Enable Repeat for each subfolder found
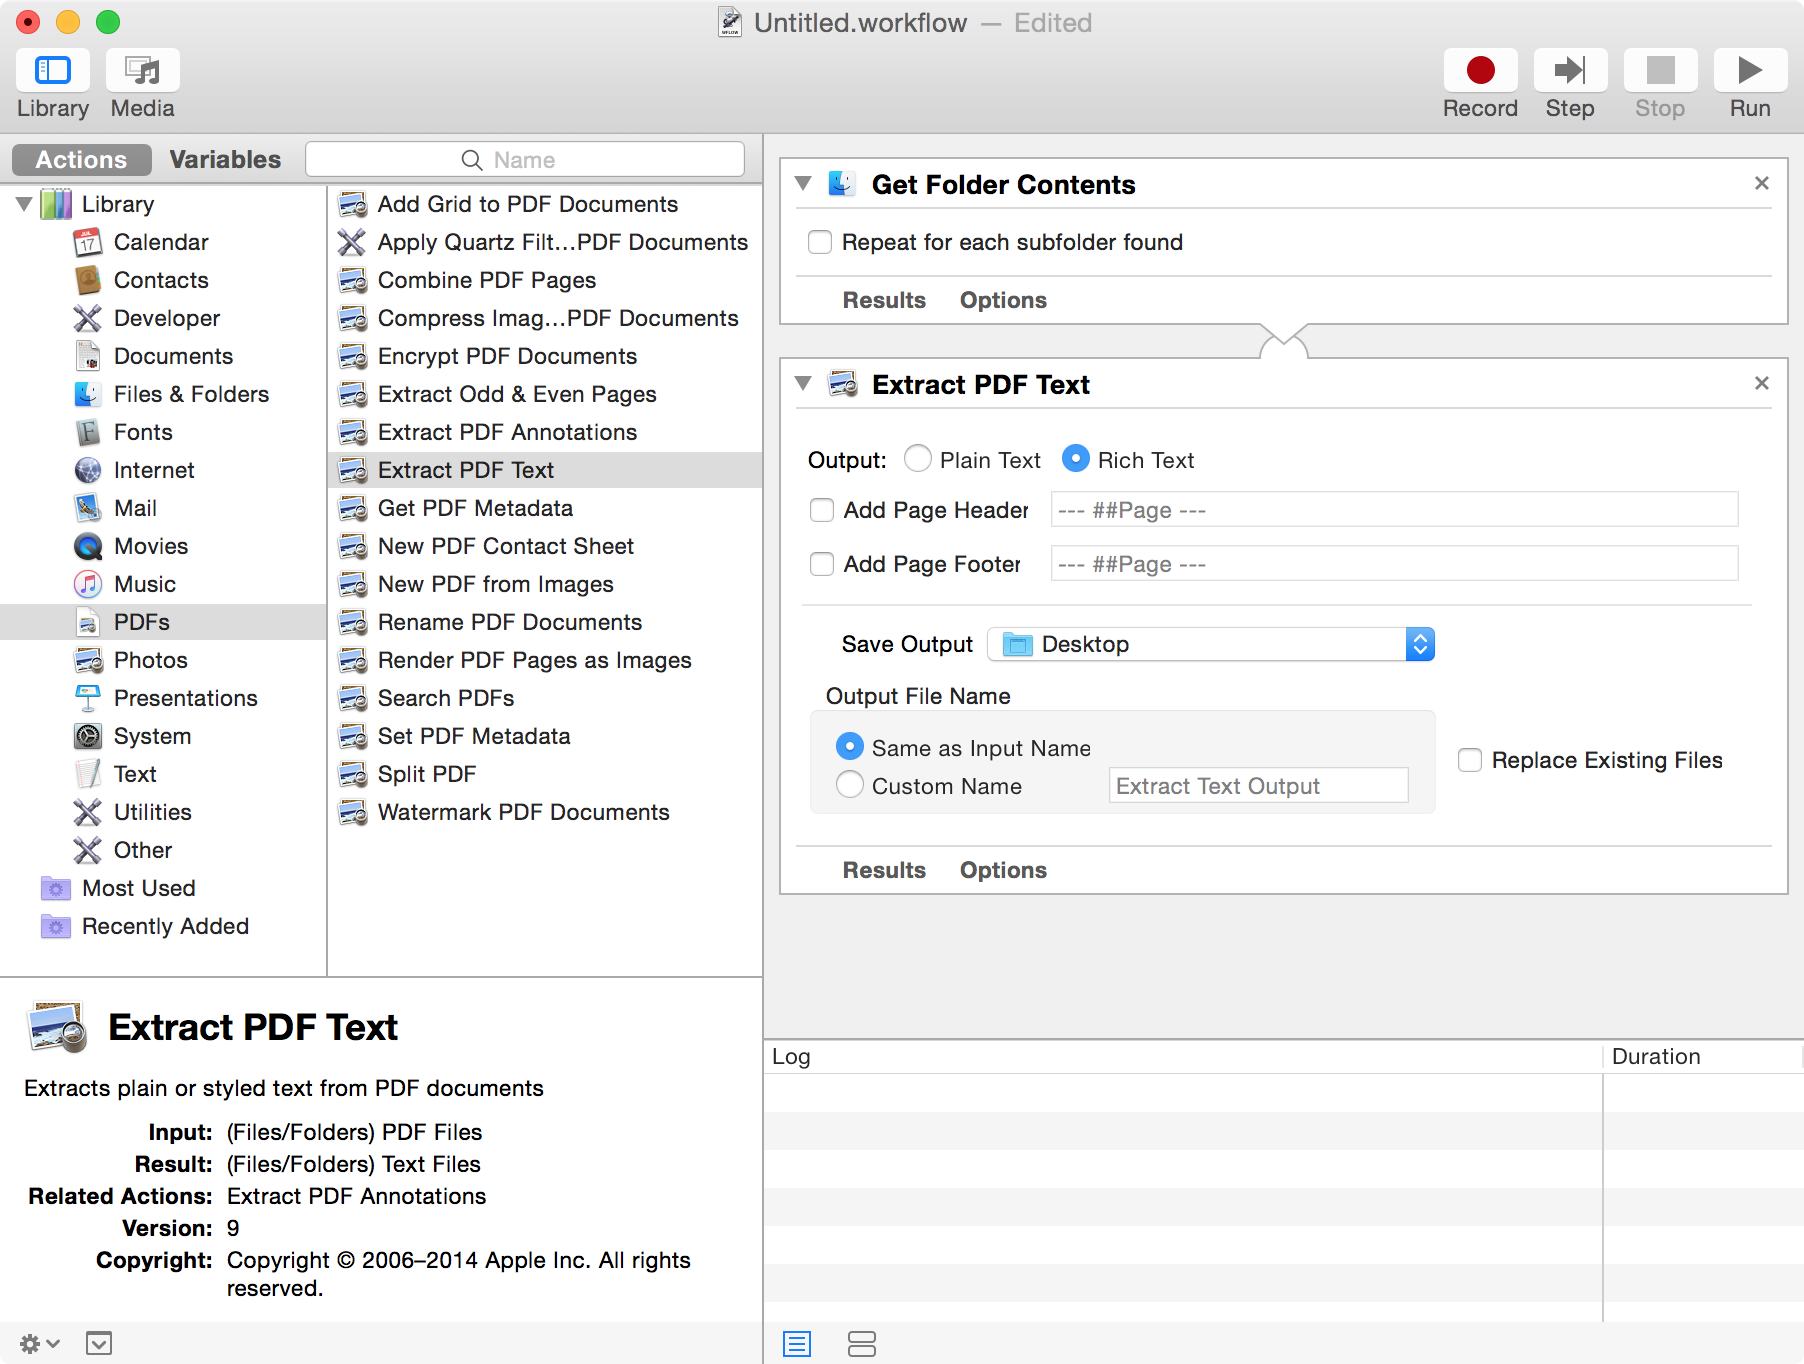 click(820, 242)
